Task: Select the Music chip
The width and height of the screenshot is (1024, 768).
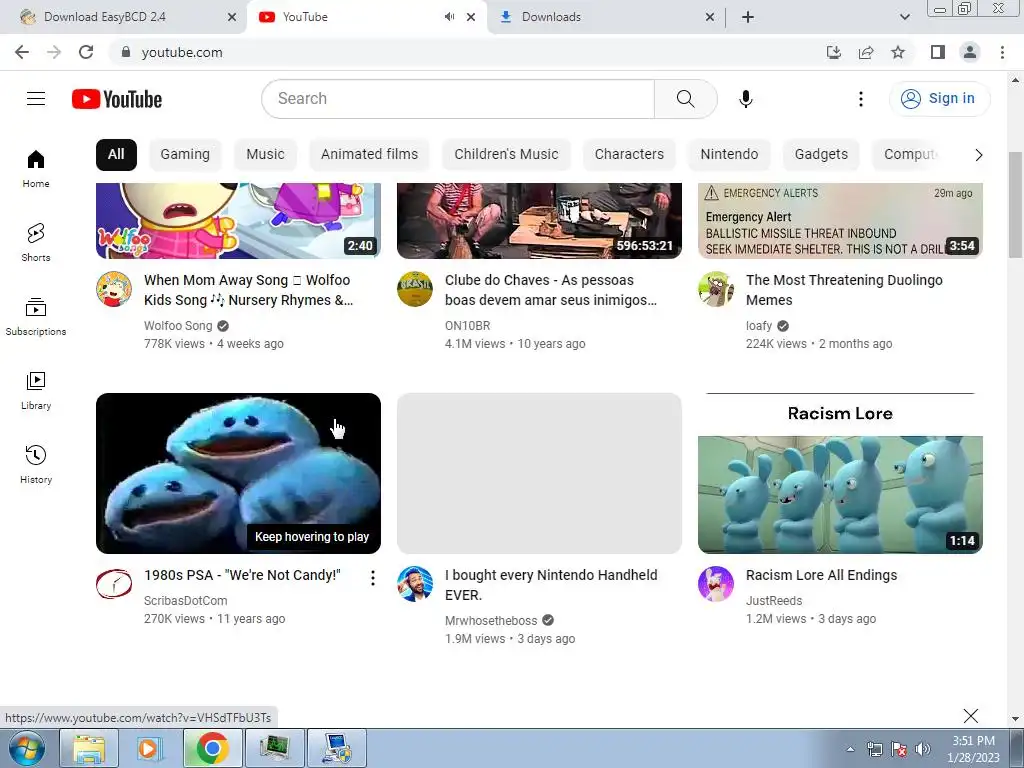Action: click(x=265, y=154)
